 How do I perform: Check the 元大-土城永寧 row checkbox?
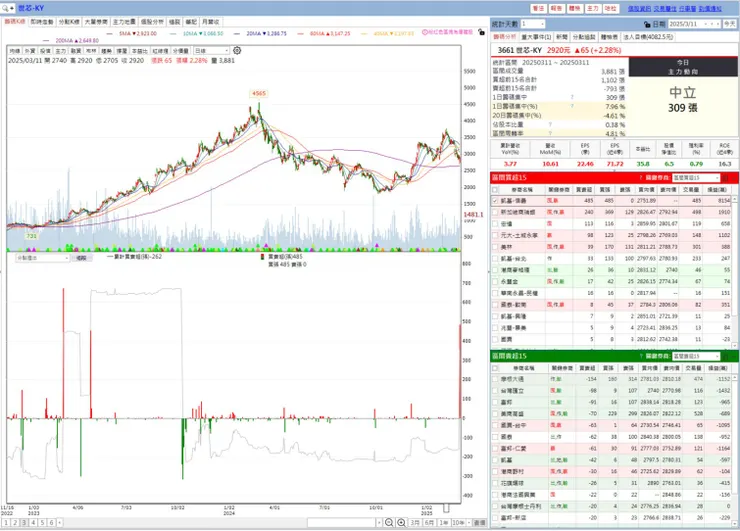[x=495, y=235]
